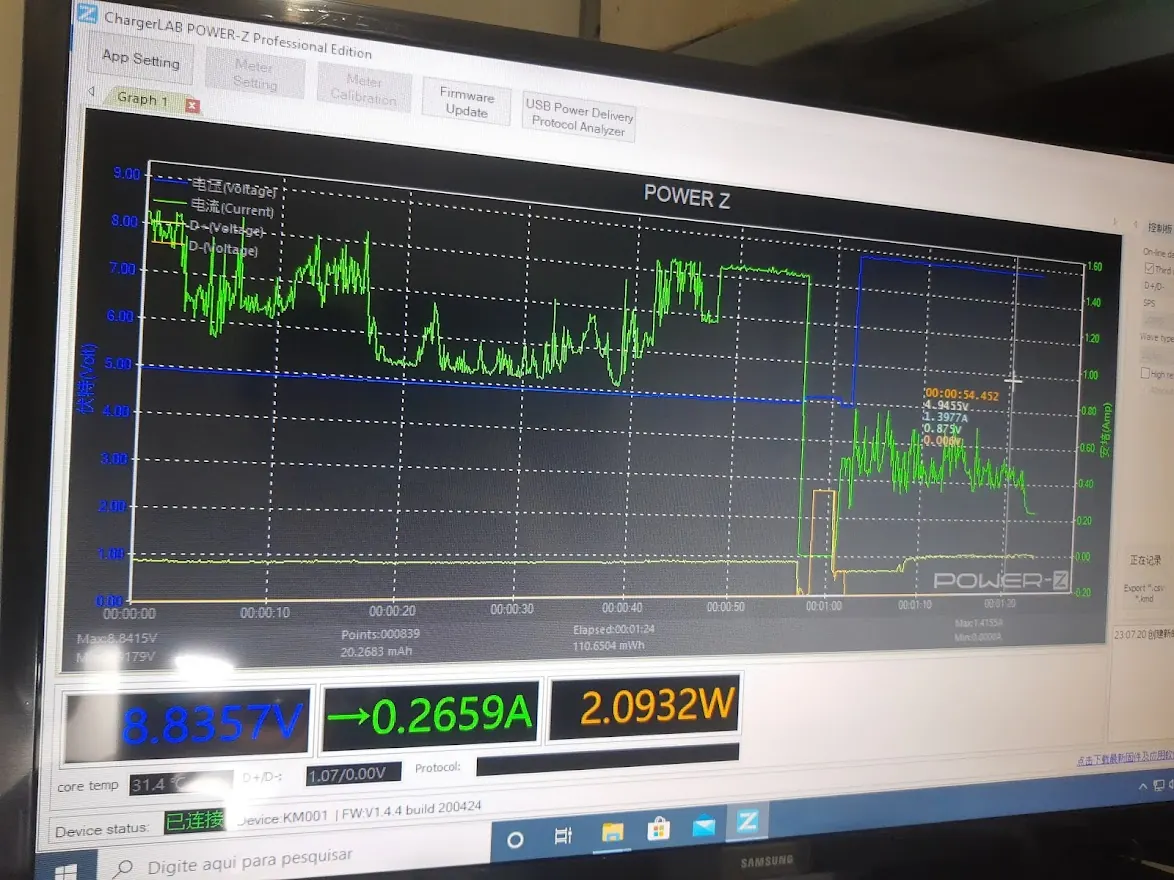
Task: Open the firmware download link at right
Action: pos(1125,759)
